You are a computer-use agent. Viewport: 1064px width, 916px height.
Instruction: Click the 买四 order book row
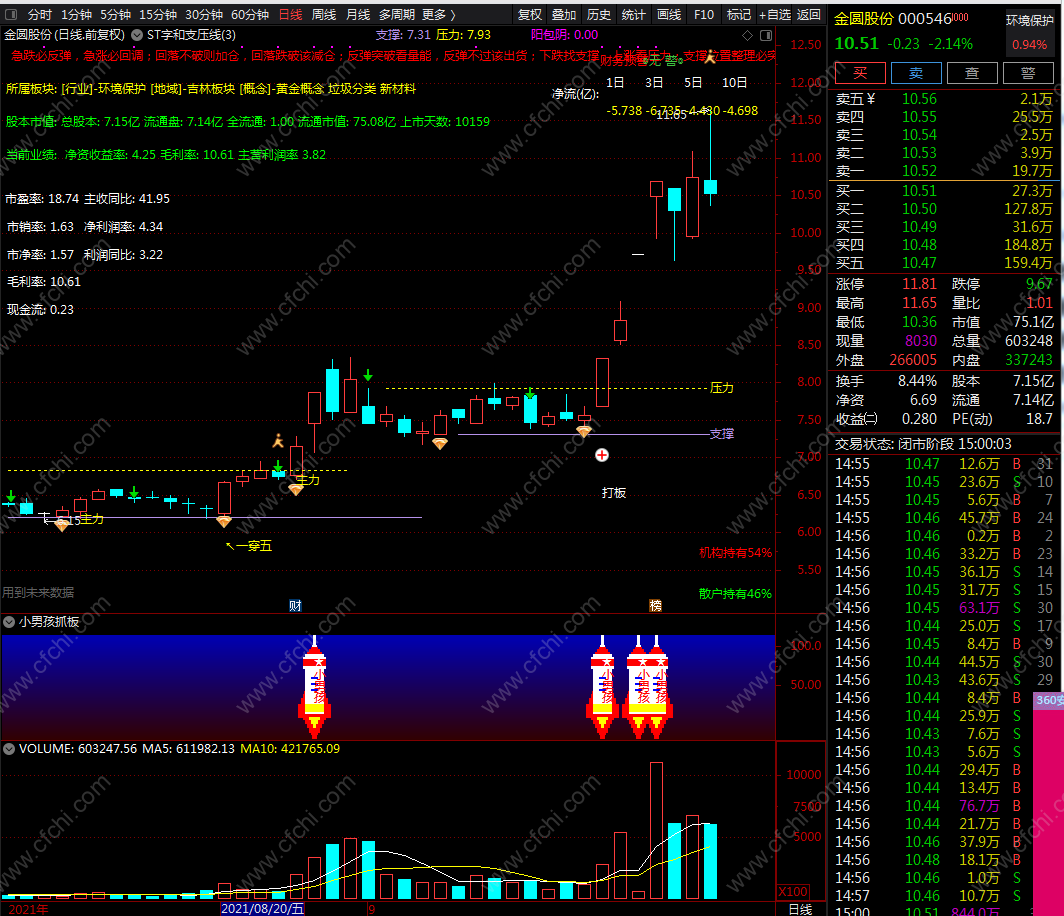tap(944, 245)
